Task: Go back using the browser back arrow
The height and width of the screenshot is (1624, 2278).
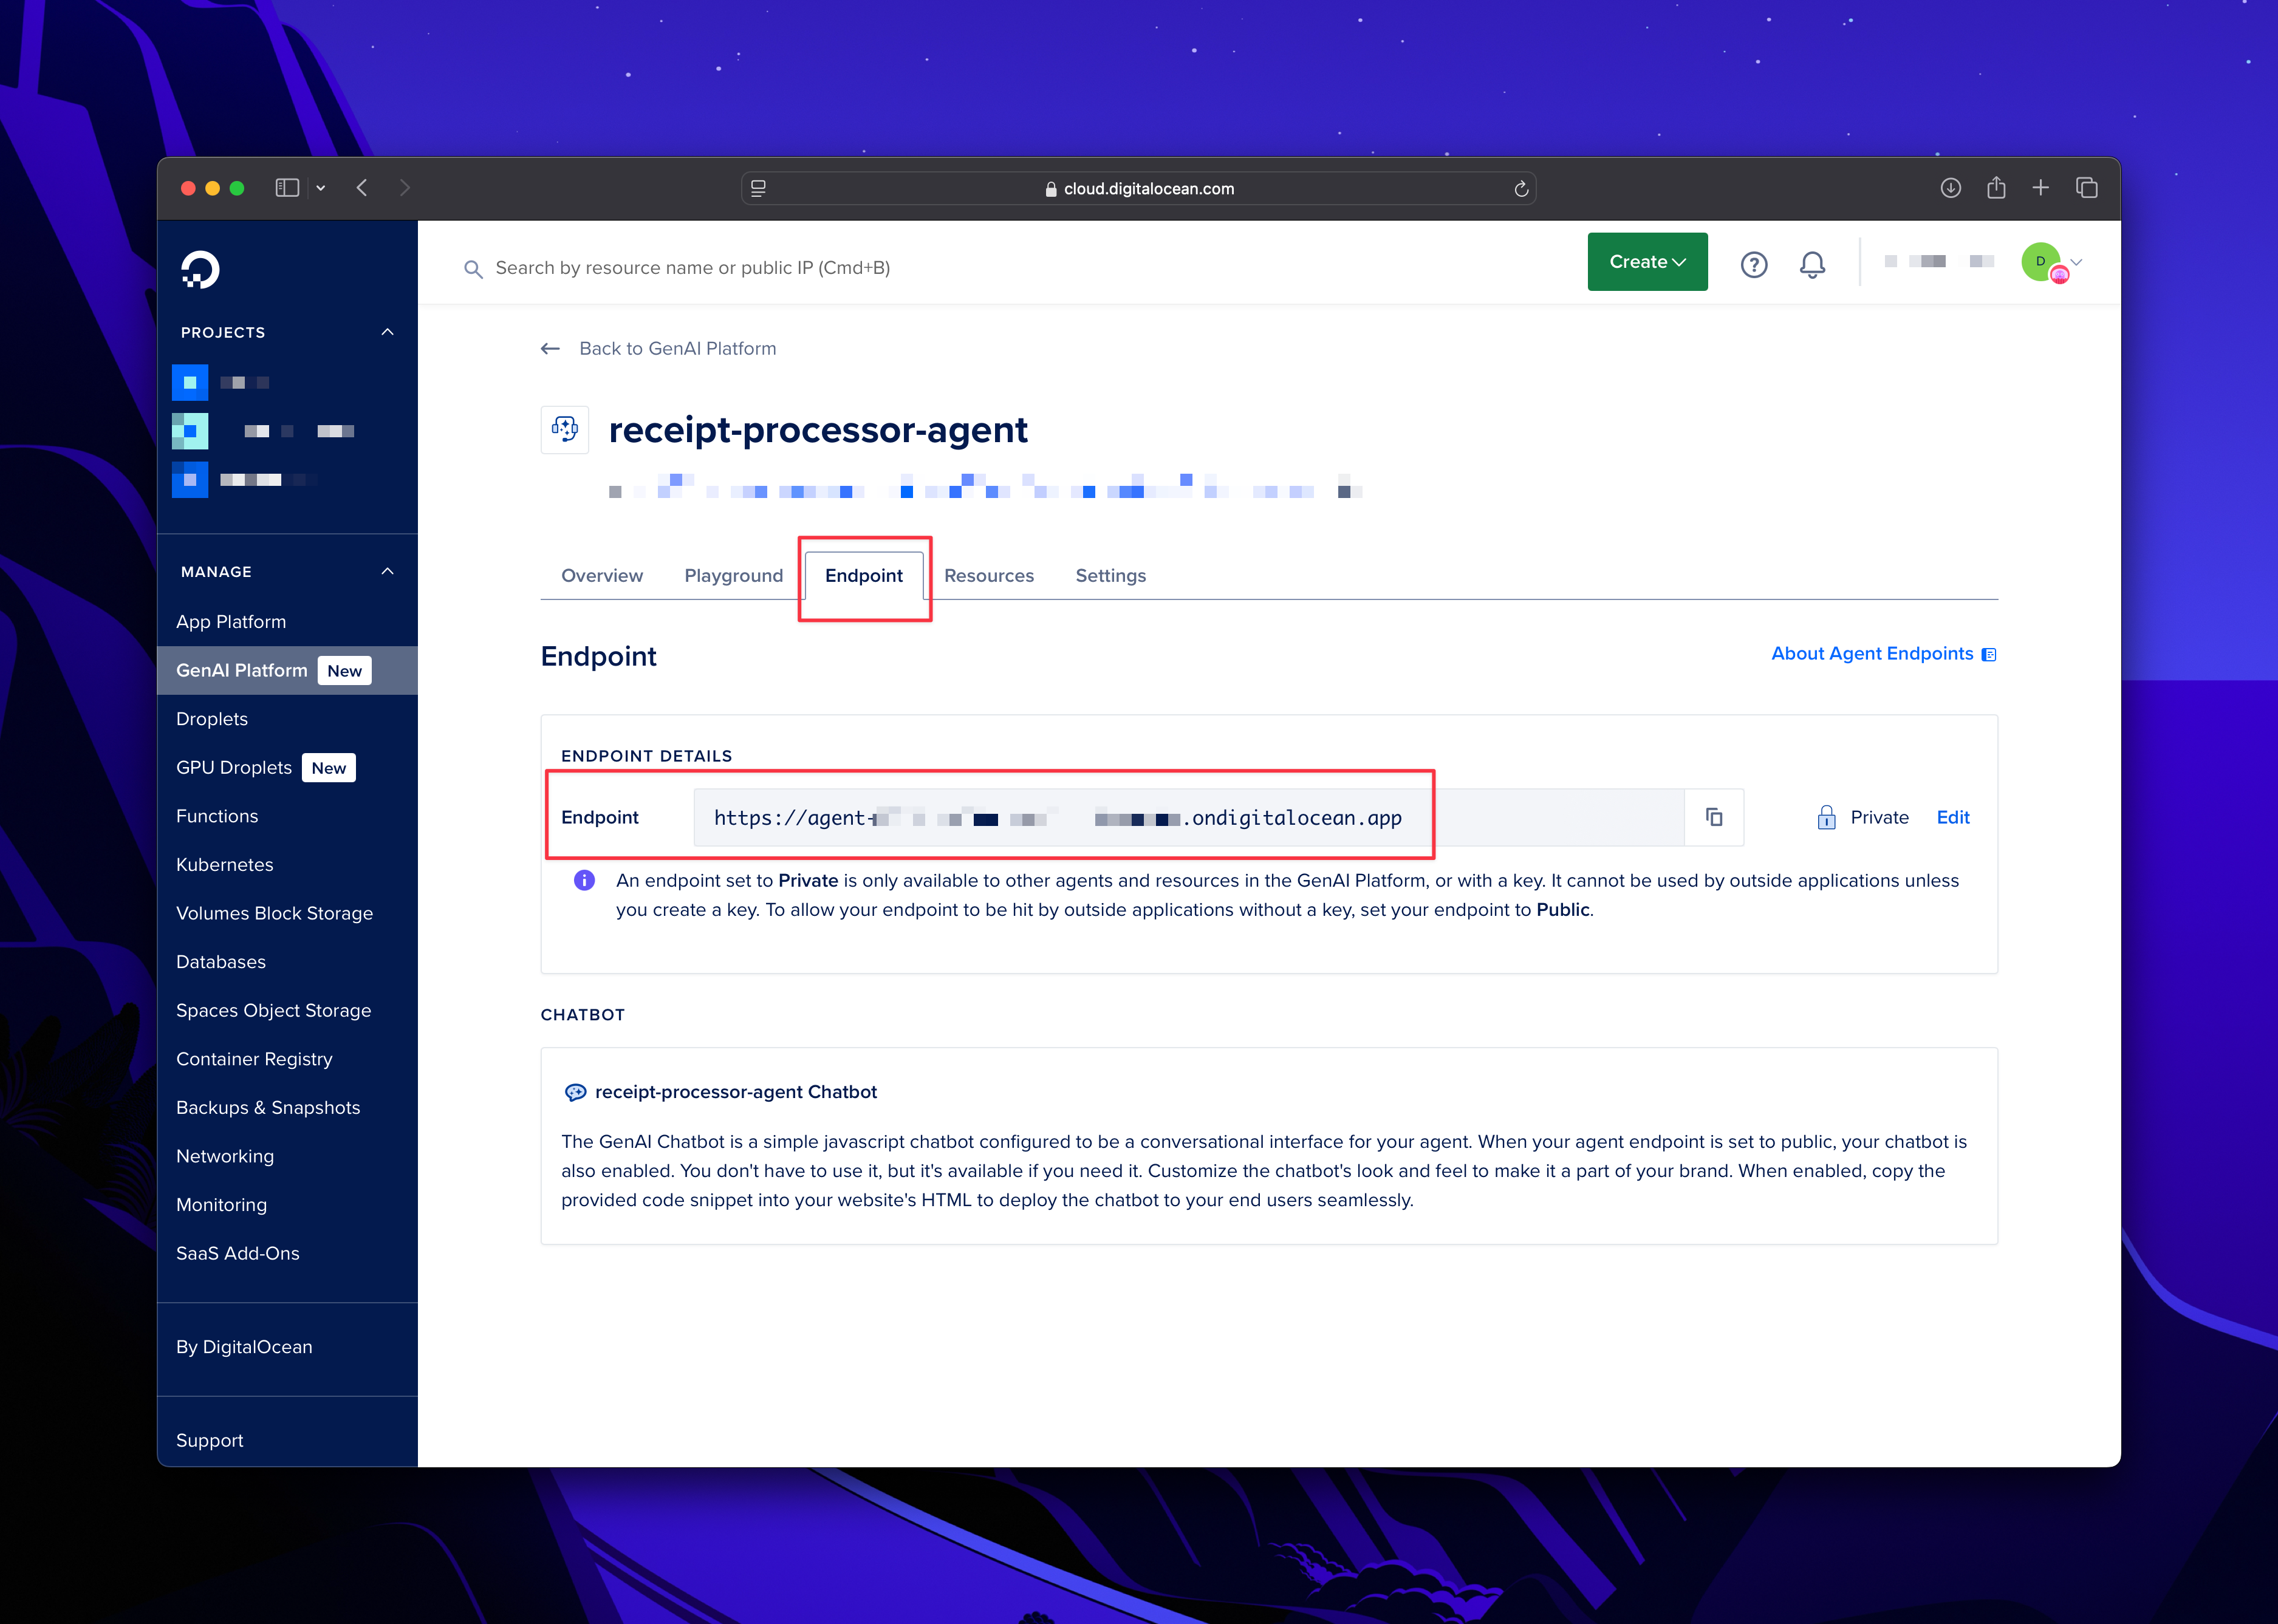Action: (x=362, y=188)
